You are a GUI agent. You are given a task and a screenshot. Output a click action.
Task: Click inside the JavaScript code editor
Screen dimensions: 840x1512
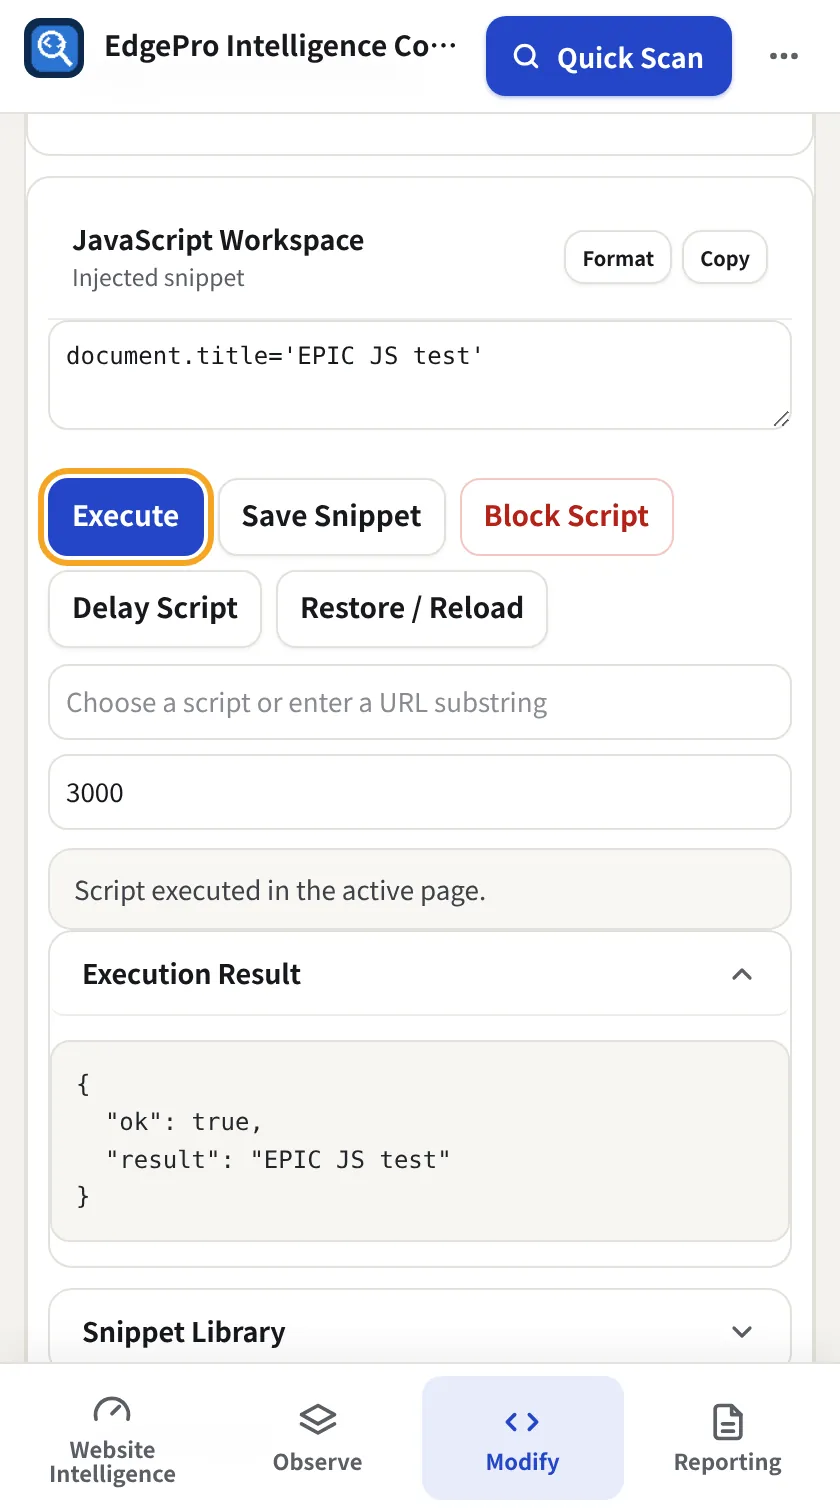[x=420, y=375]
